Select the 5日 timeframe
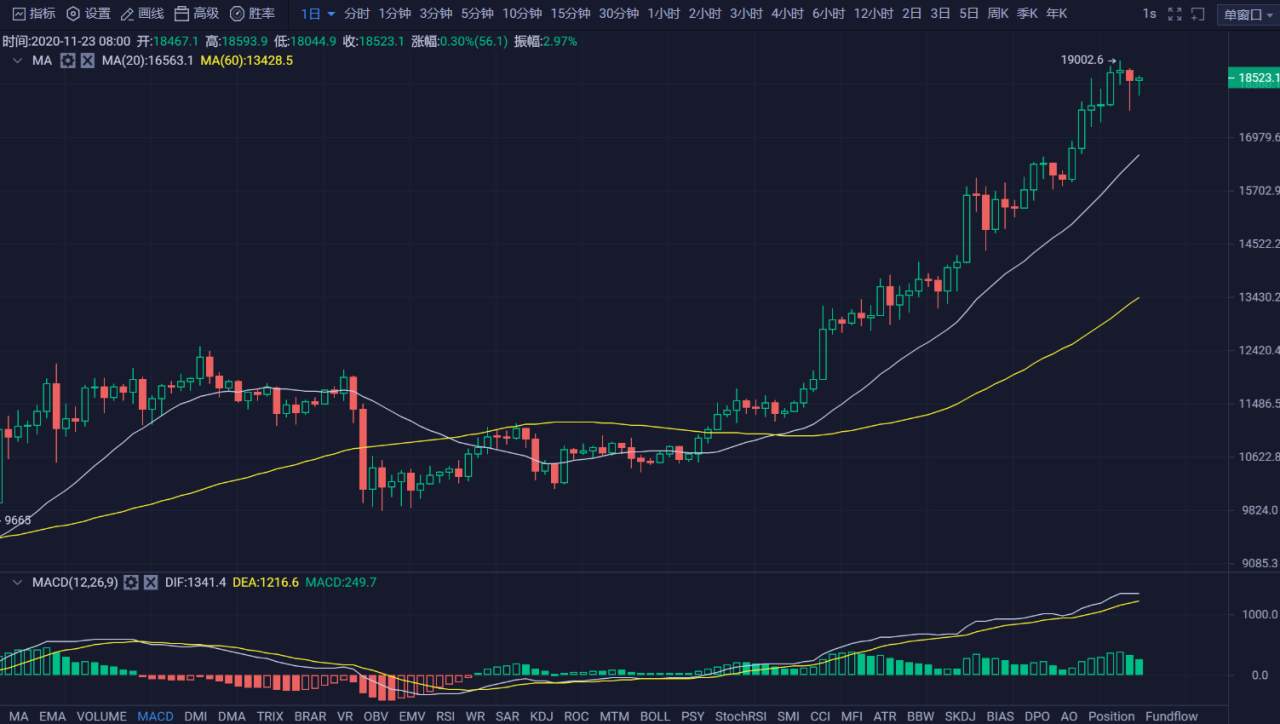Image resolution: width=1280 pixels, height=724 pixels. (968, 14)
